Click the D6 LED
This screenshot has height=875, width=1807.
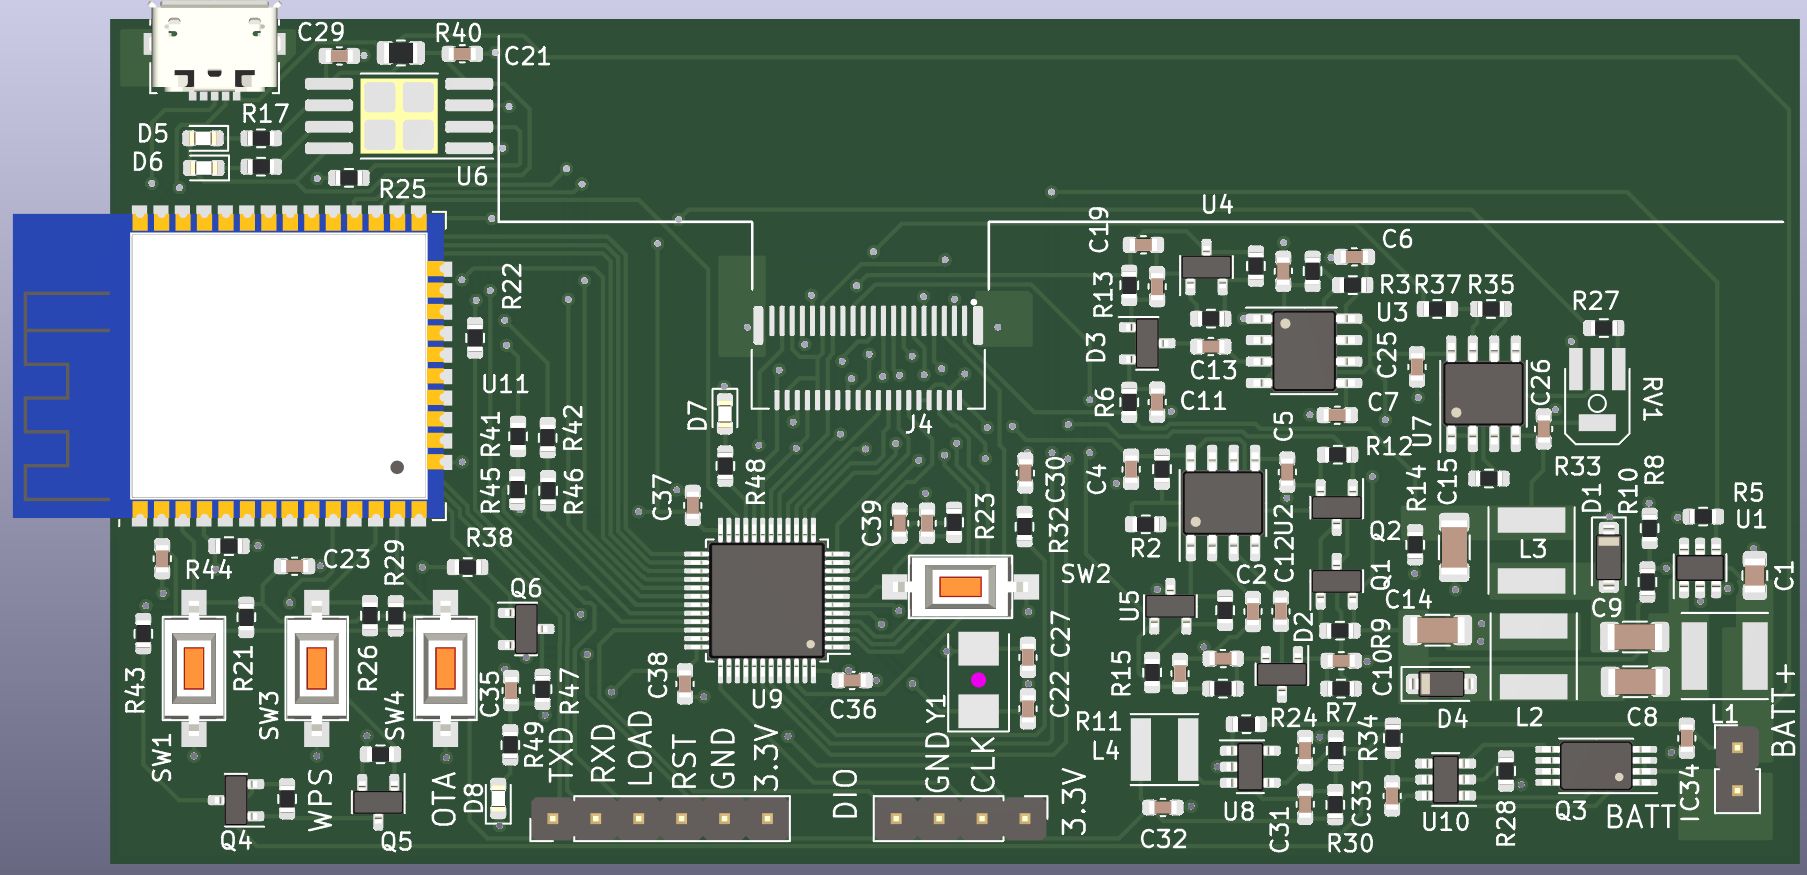pos(205,167)
